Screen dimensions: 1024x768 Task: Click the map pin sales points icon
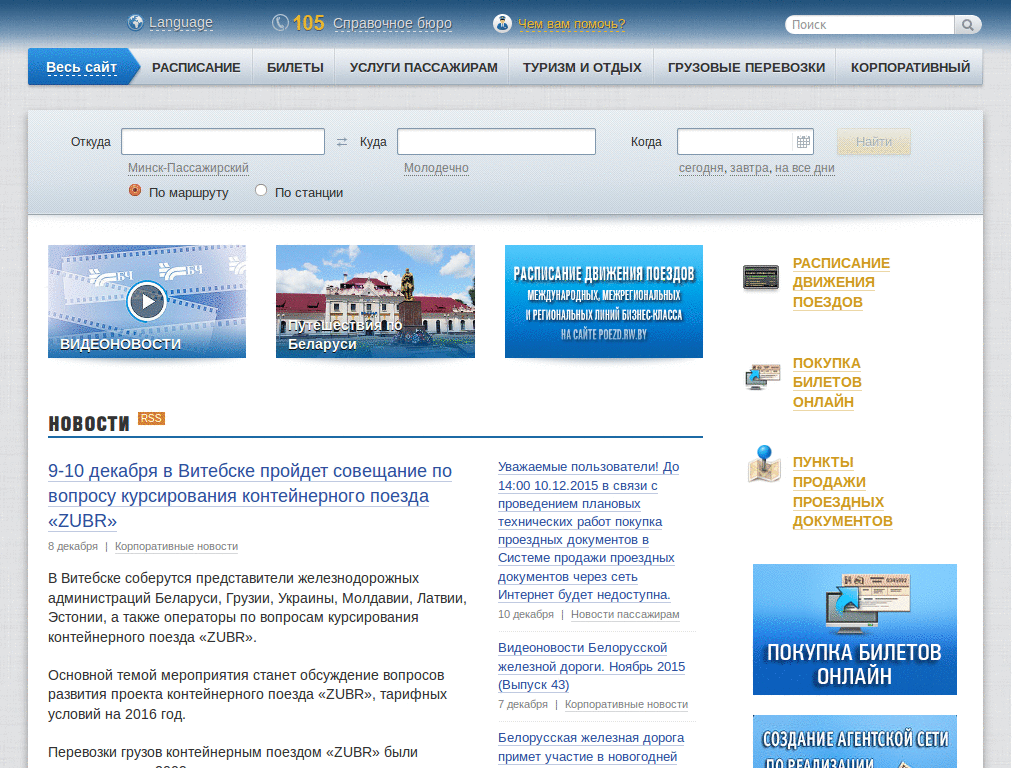point(764,464)
